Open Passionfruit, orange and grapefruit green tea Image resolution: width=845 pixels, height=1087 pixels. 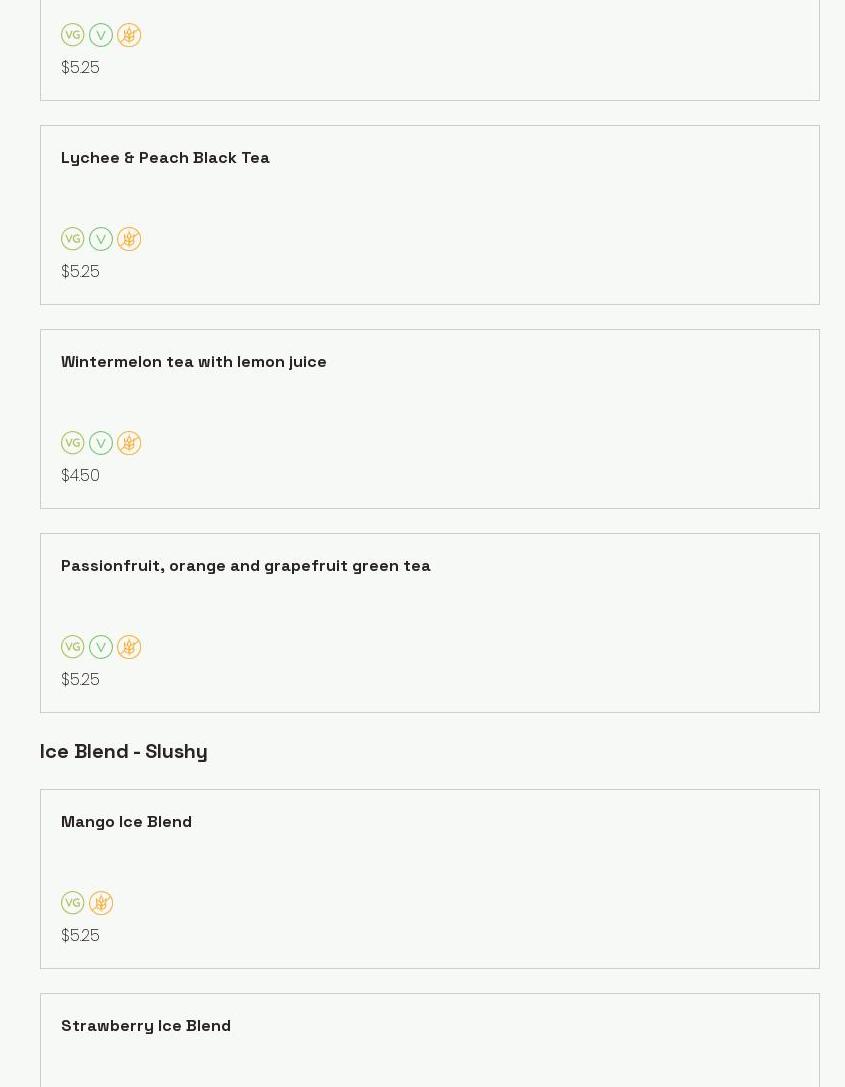[246, 566]
